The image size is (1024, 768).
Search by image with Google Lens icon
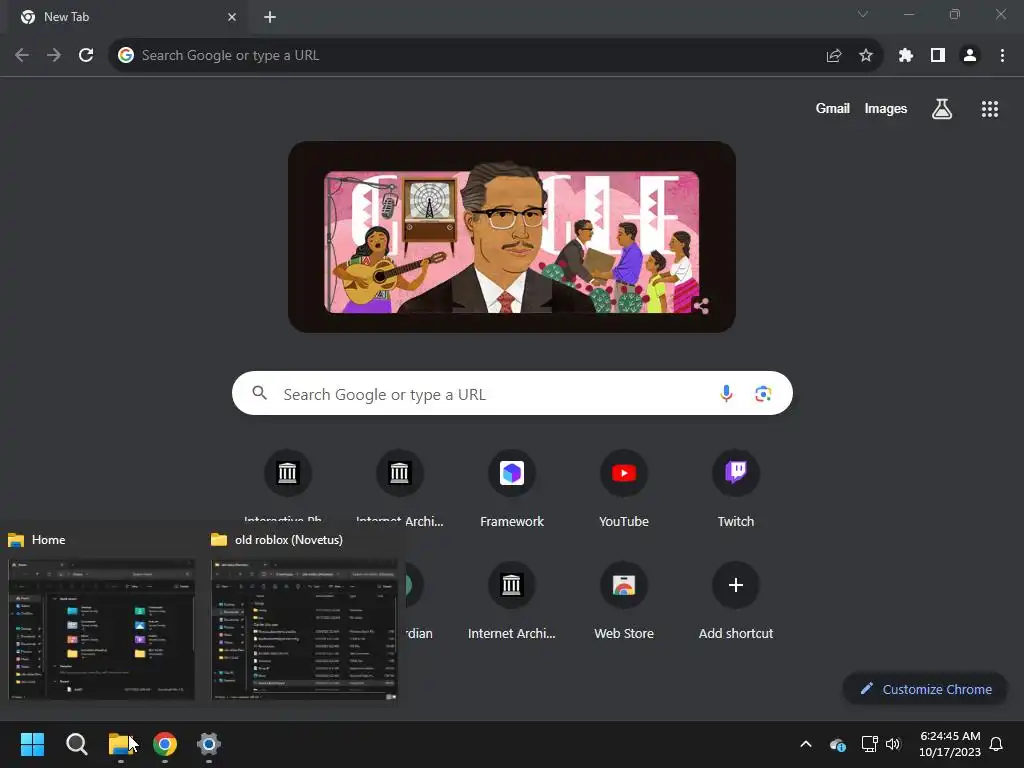(763, 394)
